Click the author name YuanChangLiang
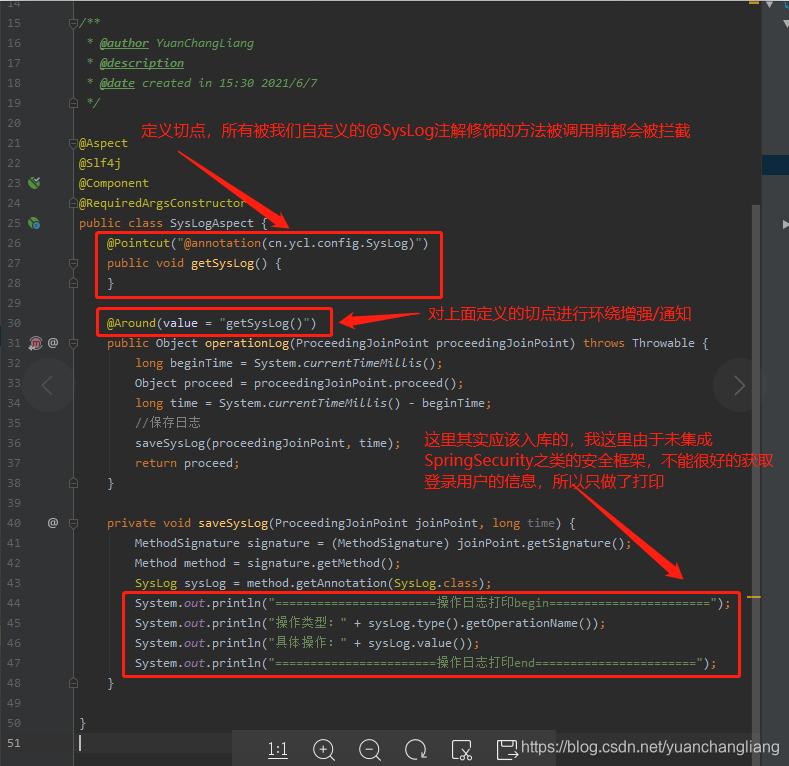 coord(205,43)
